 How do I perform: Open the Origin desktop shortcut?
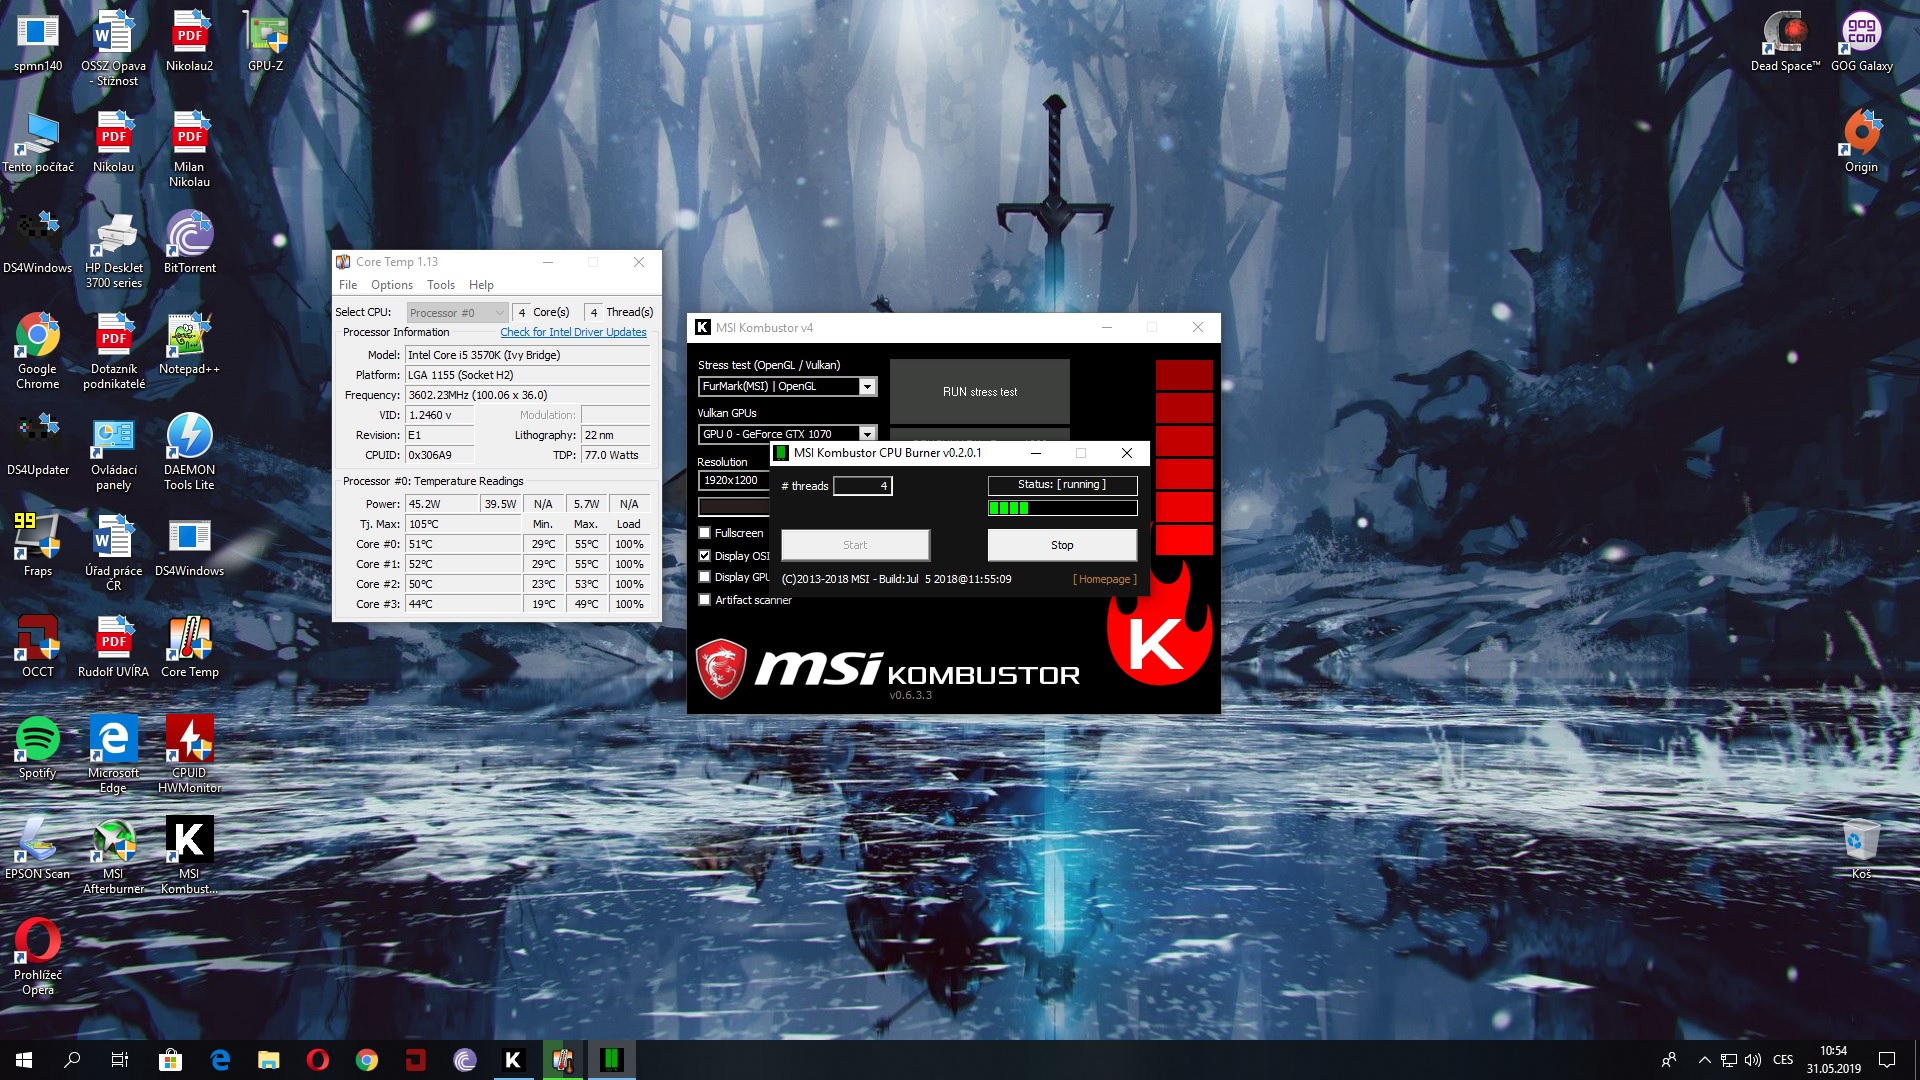click(1861, 142)
